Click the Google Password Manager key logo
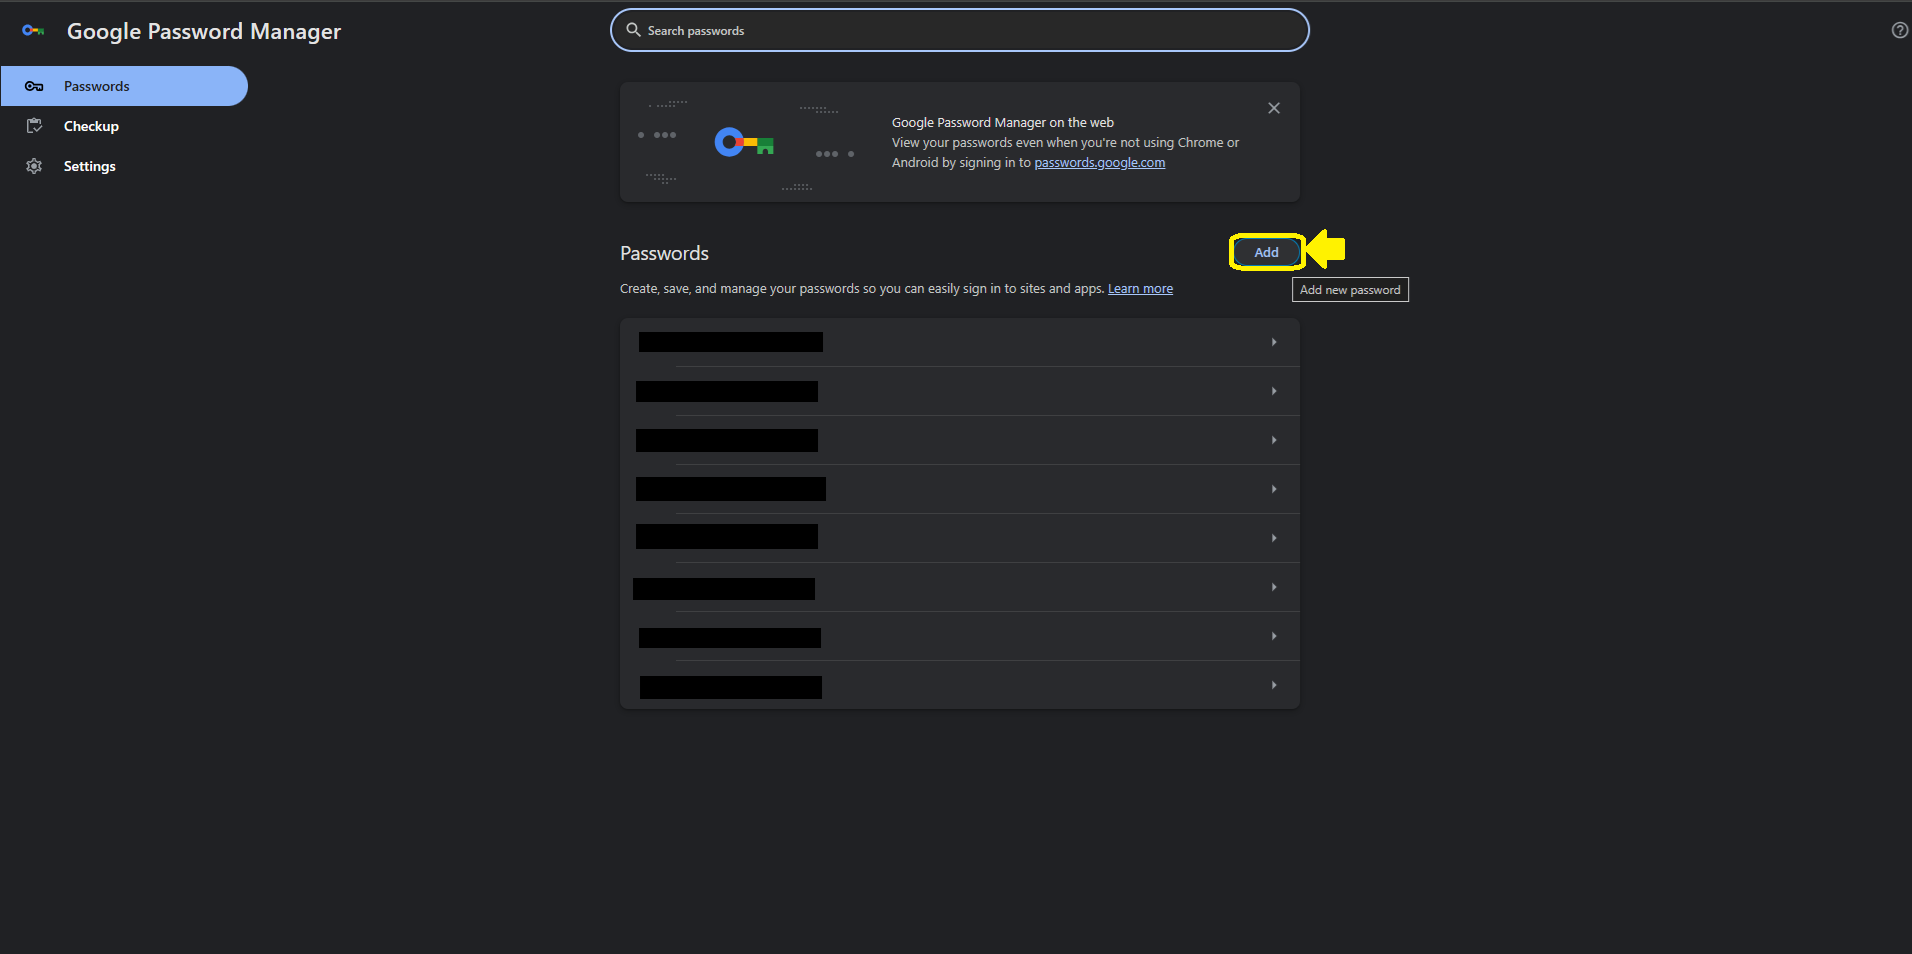Screen dimensions: 1912x954 (x=33, y=31)
